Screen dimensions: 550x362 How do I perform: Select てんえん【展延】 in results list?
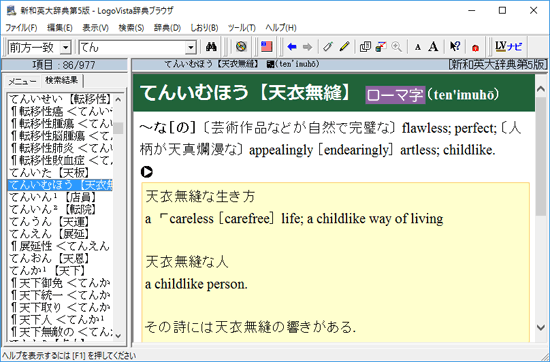pyautogui.click(x=60, y=234)
